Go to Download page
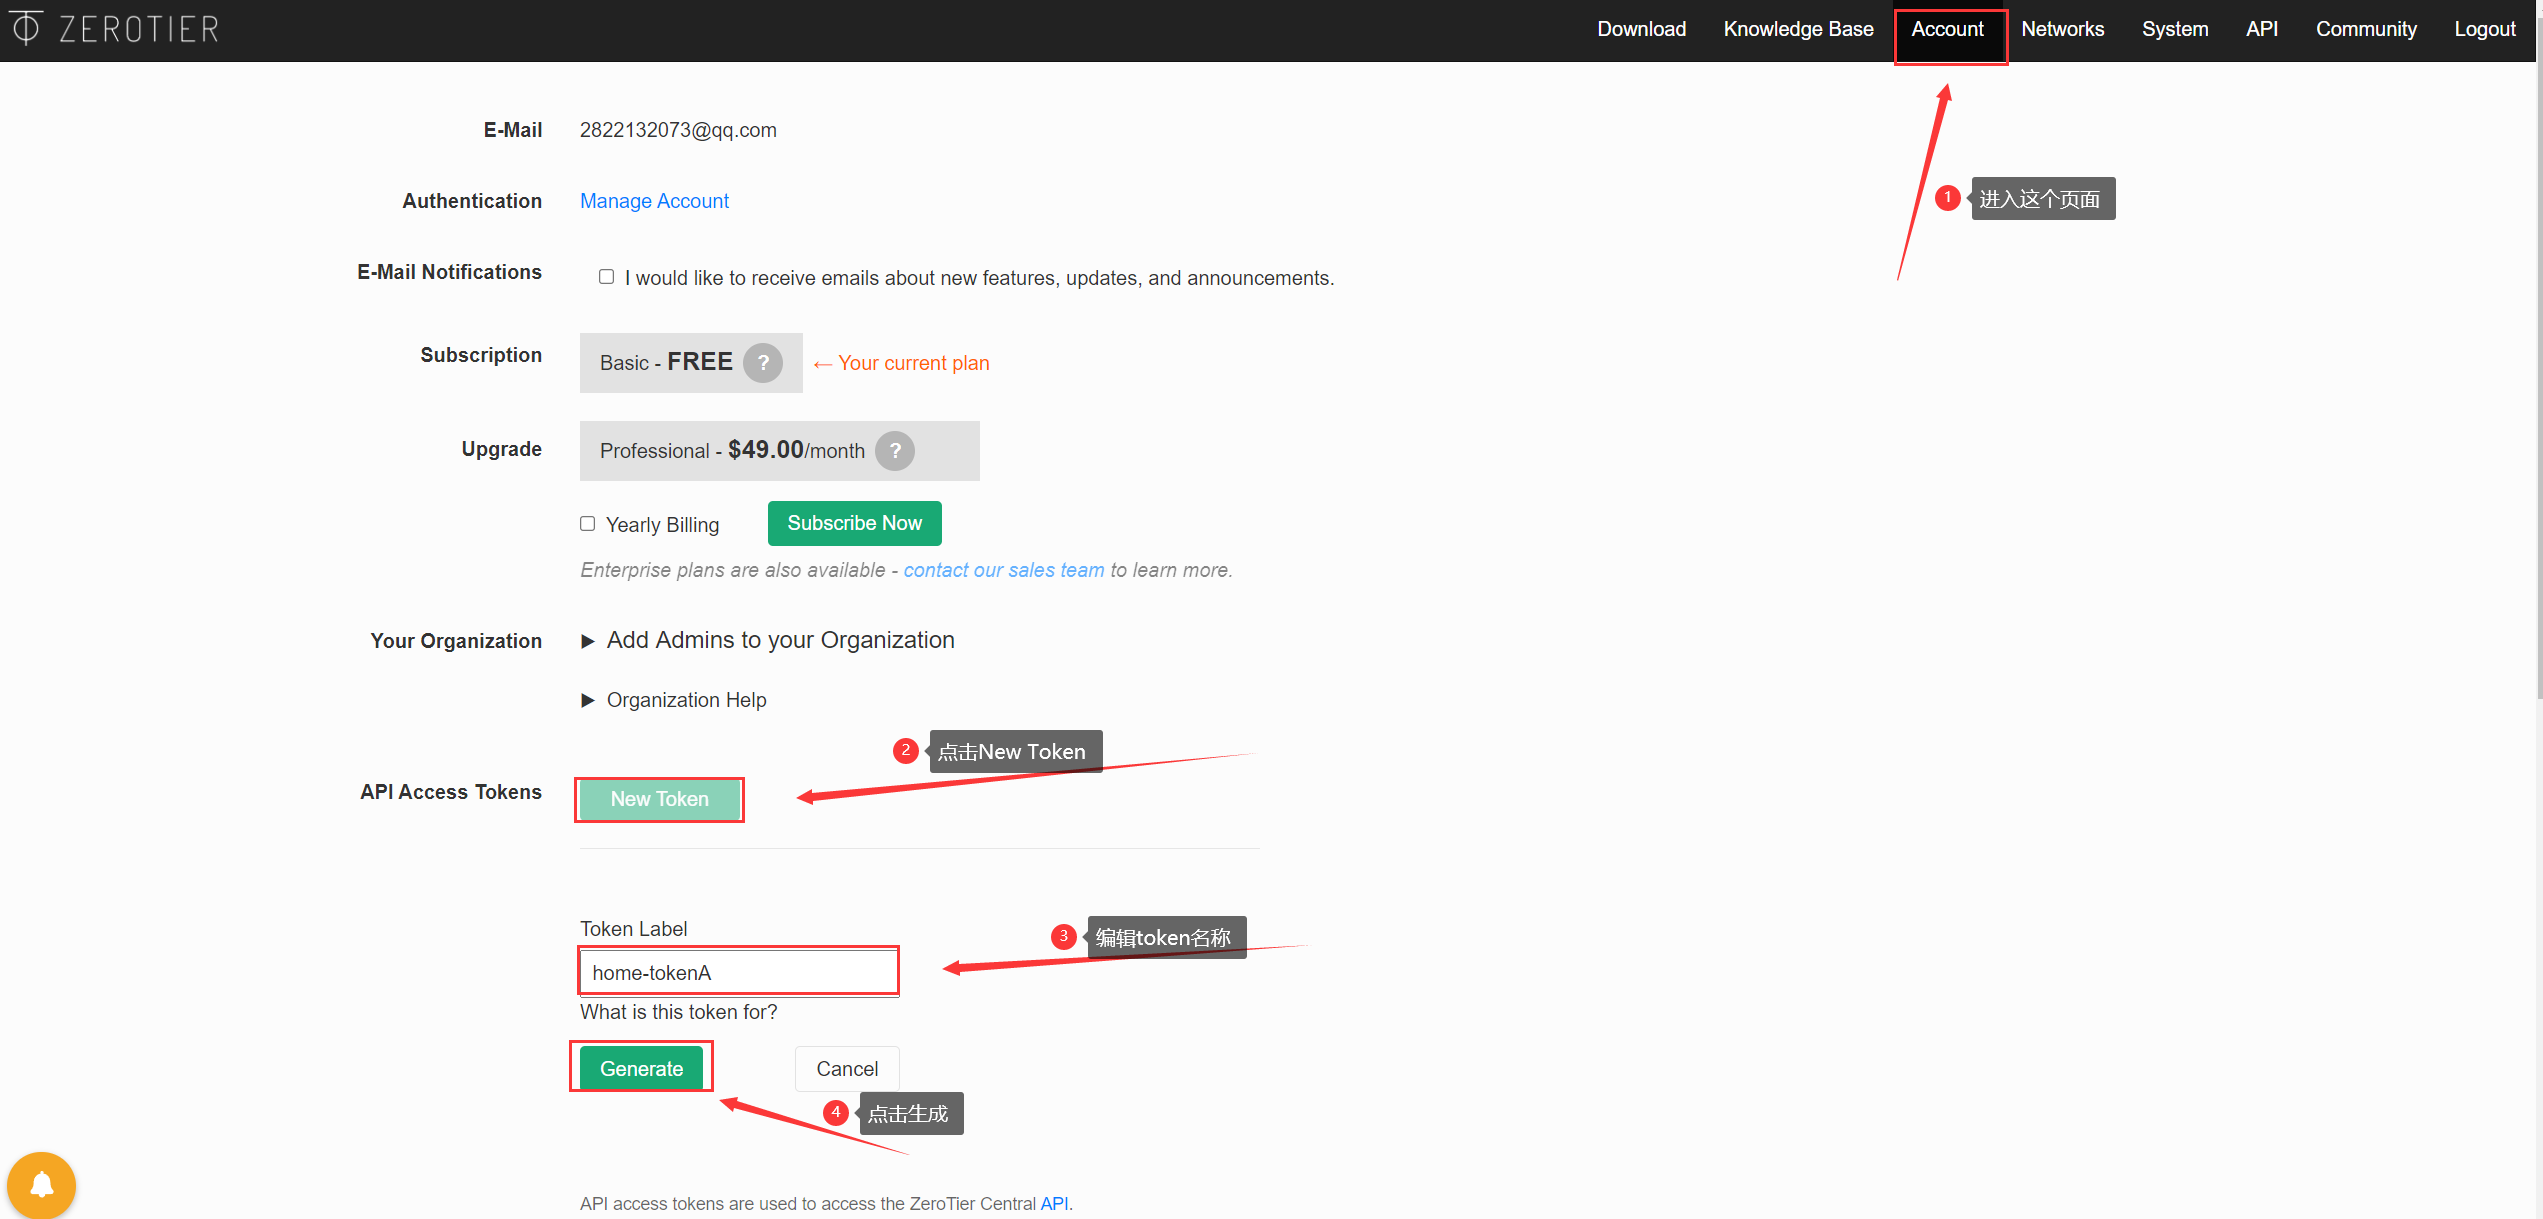2543x1219 pixels. pyautogui.click(x=1641, y=29)
